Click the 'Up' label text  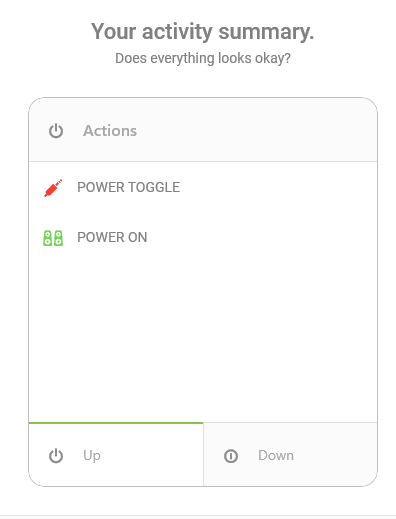pos(92,456)
